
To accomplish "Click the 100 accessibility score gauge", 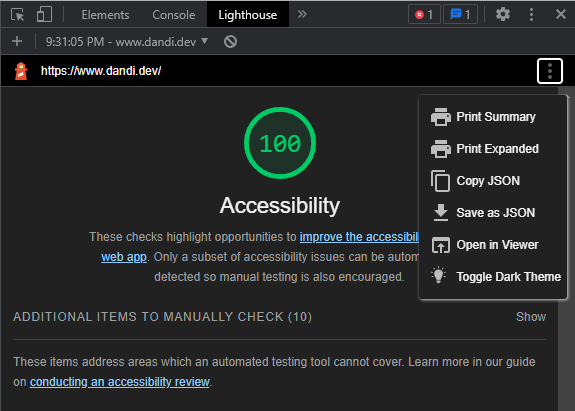I will tap(280, 143).
